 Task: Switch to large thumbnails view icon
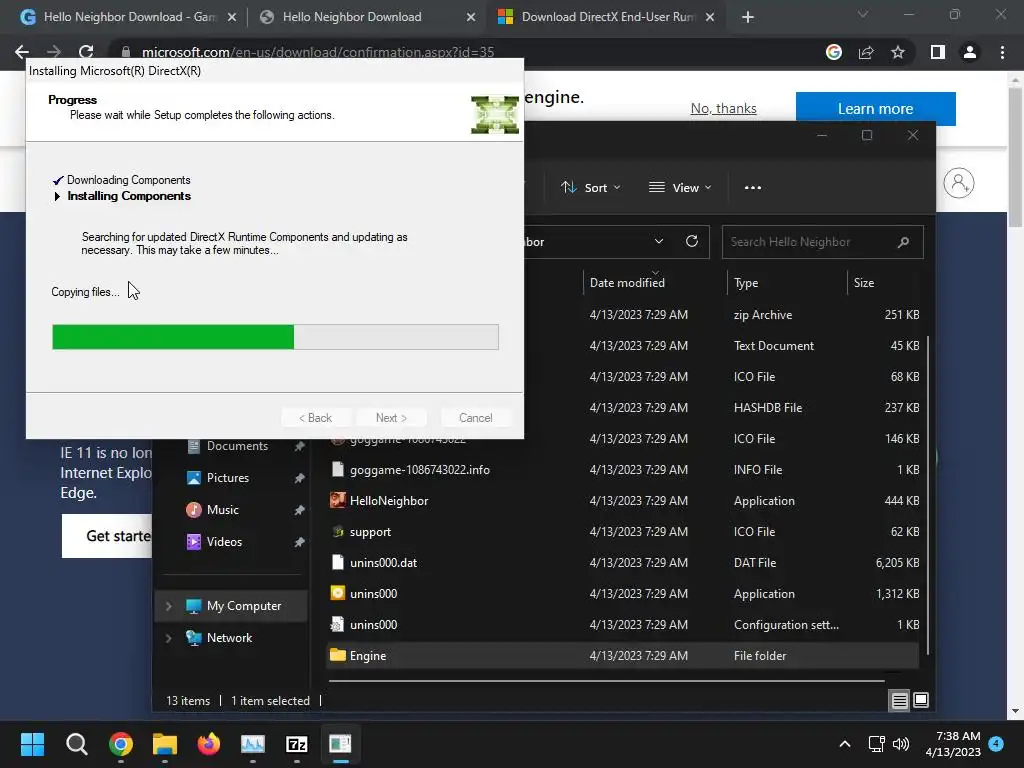pyautogui.click(x=921, y=701)
